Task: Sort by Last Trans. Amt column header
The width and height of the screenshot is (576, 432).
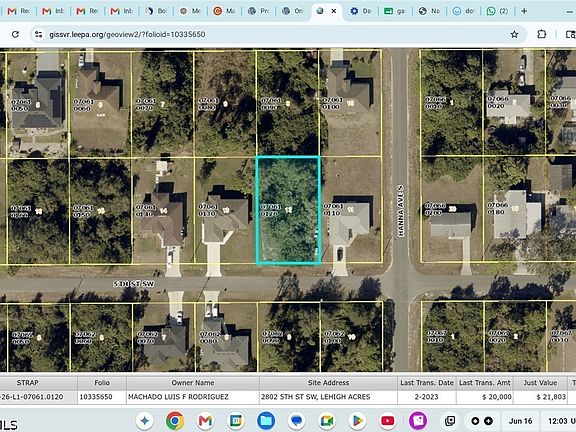Action: [x=485, y=383]
